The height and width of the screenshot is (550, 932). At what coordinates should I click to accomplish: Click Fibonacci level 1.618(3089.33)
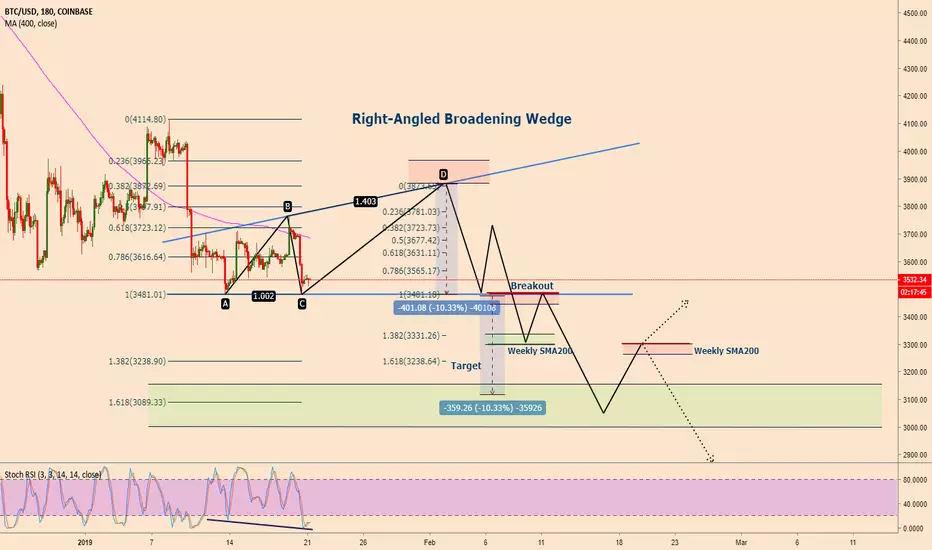point(137,403)
